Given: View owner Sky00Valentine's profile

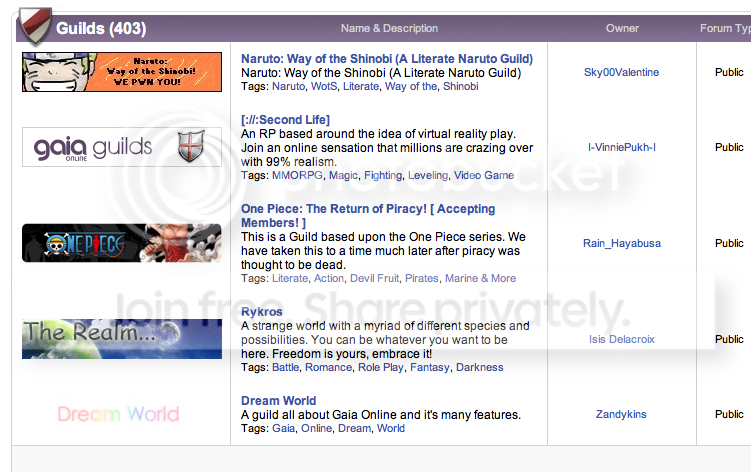Looking at the screenshot, I should 621,72.
